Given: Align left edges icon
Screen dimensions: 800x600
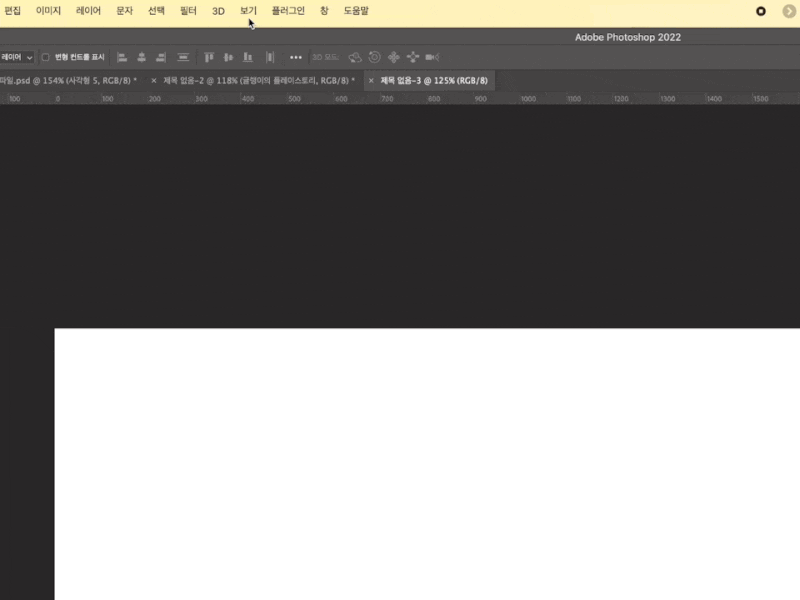Looking at the screenshot, I should tap(122, 57).
